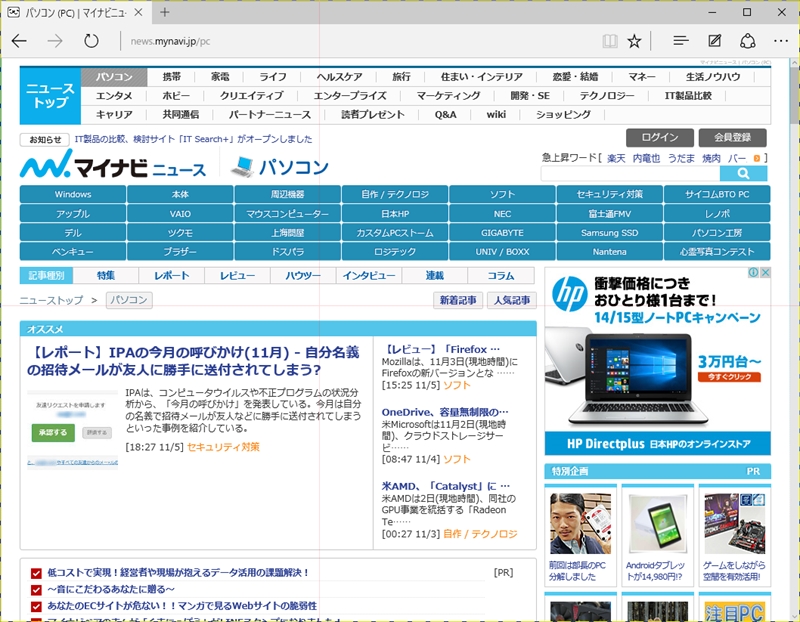Viewport: 800px width, 622px height.
Task: Switch to the 特集 article type tab
Action: pos(106,276)
